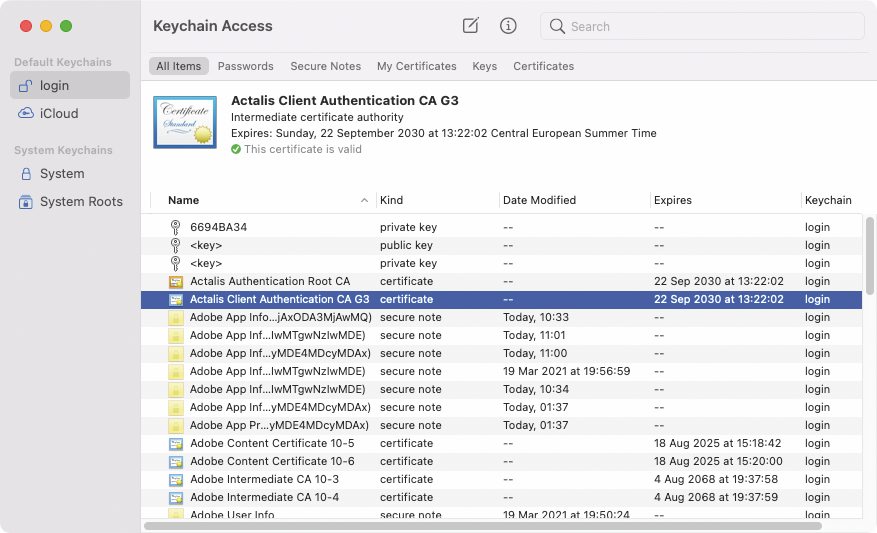877x533 pixels.
Task: Click the Actalis Authentication Root CA certificate icon
Action: click(176, 281)
